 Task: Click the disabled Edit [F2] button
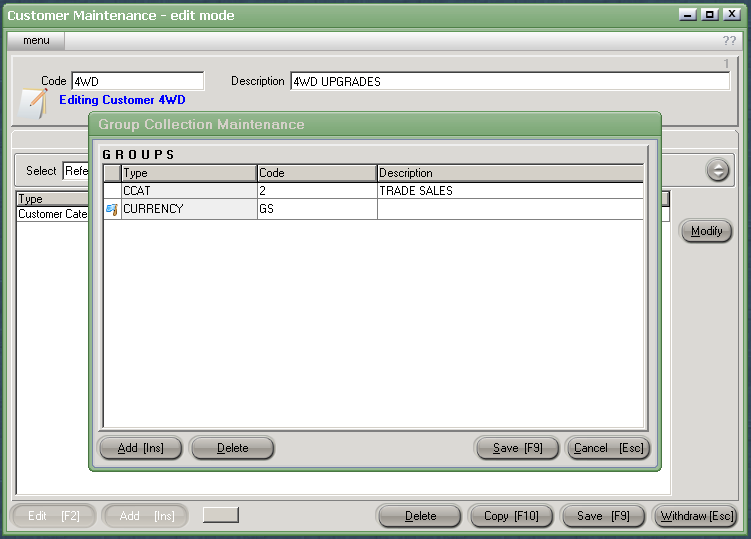point(53,516)
